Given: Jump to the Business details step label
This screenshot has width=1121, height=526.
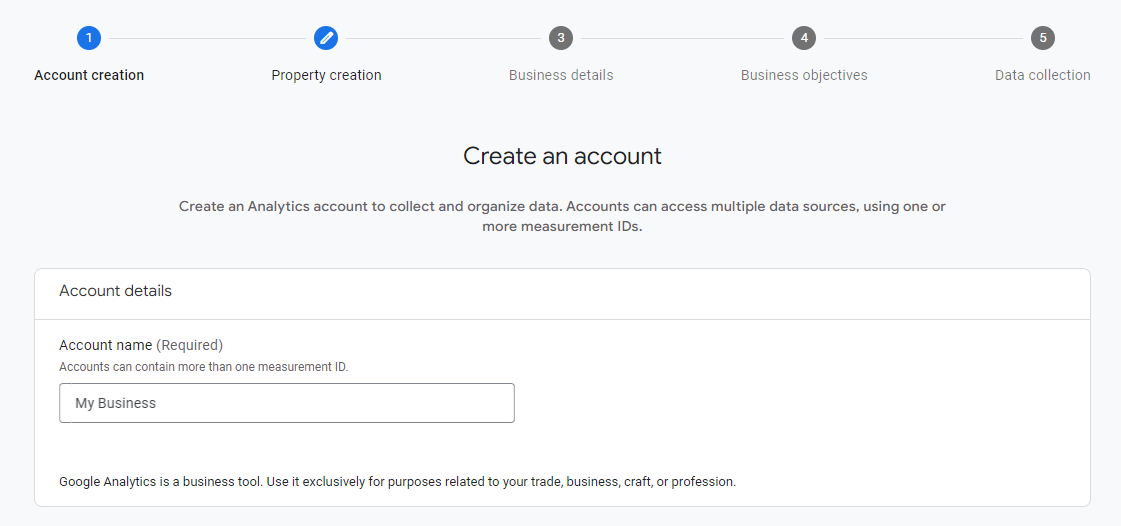Looking at the screenshot, I should coord(561,75).
